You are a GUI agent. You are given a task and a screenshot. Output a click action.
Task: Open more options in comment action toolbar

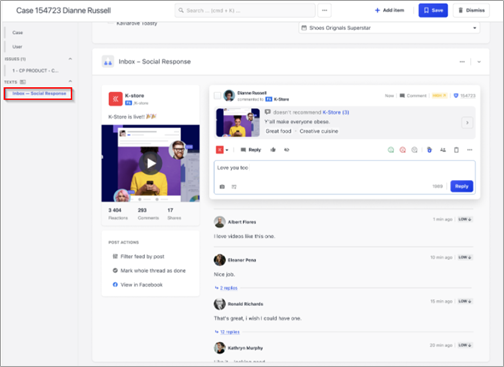tap(470, 150)
